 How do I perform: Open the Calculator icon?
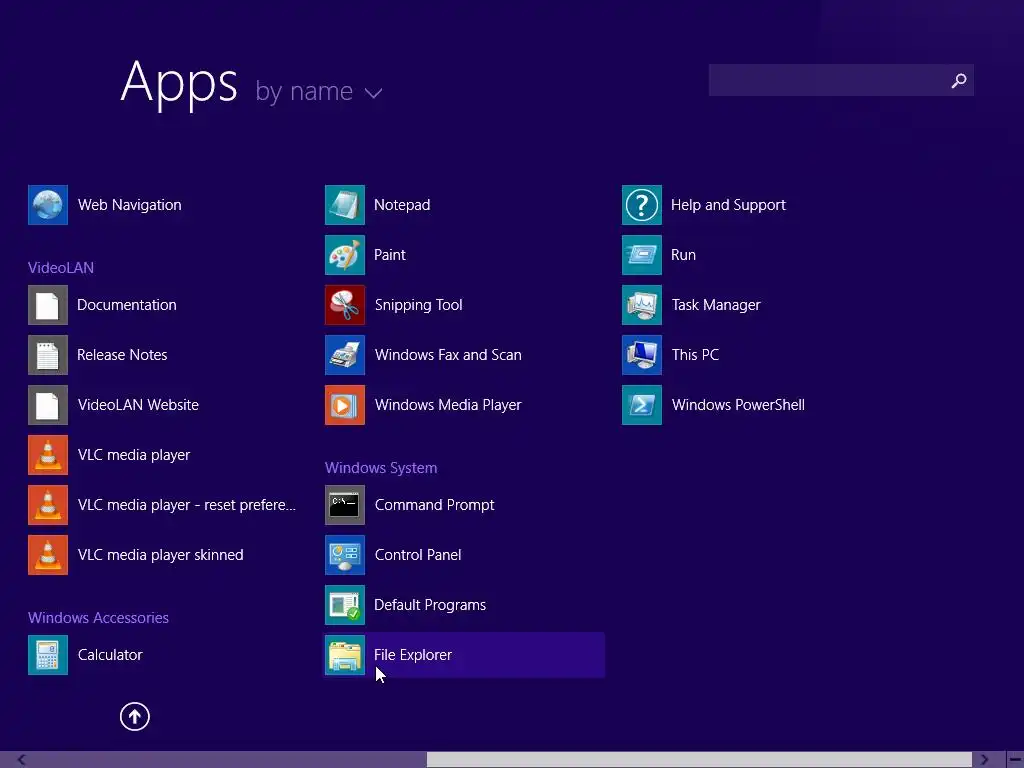click(x=48, y=654)
